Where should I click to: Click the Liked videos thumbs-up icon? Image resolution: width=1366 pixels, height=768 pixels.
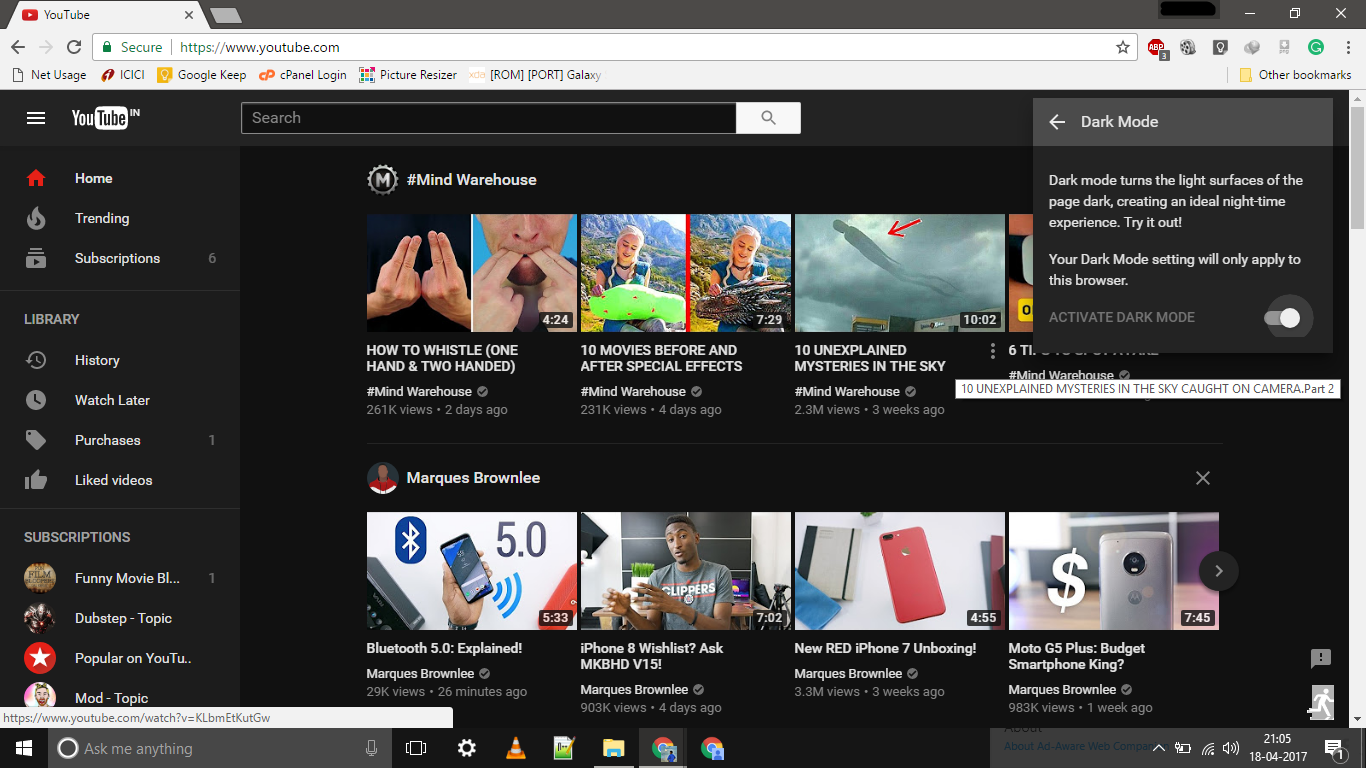click(36, 480)
